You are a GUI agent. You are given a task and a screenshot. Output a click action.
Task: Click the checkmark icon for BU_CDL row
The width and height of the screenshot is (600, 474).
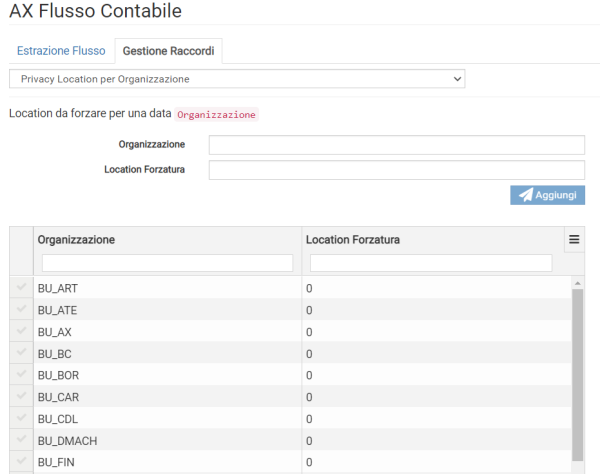click(21, 418)
